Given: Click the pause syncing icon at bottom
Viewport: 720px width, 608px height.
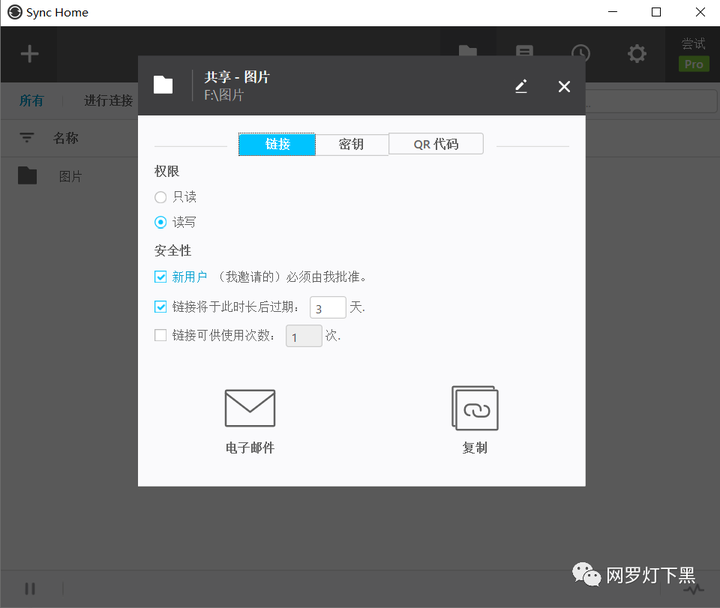Looking at the screenshot, I should 30,588.
